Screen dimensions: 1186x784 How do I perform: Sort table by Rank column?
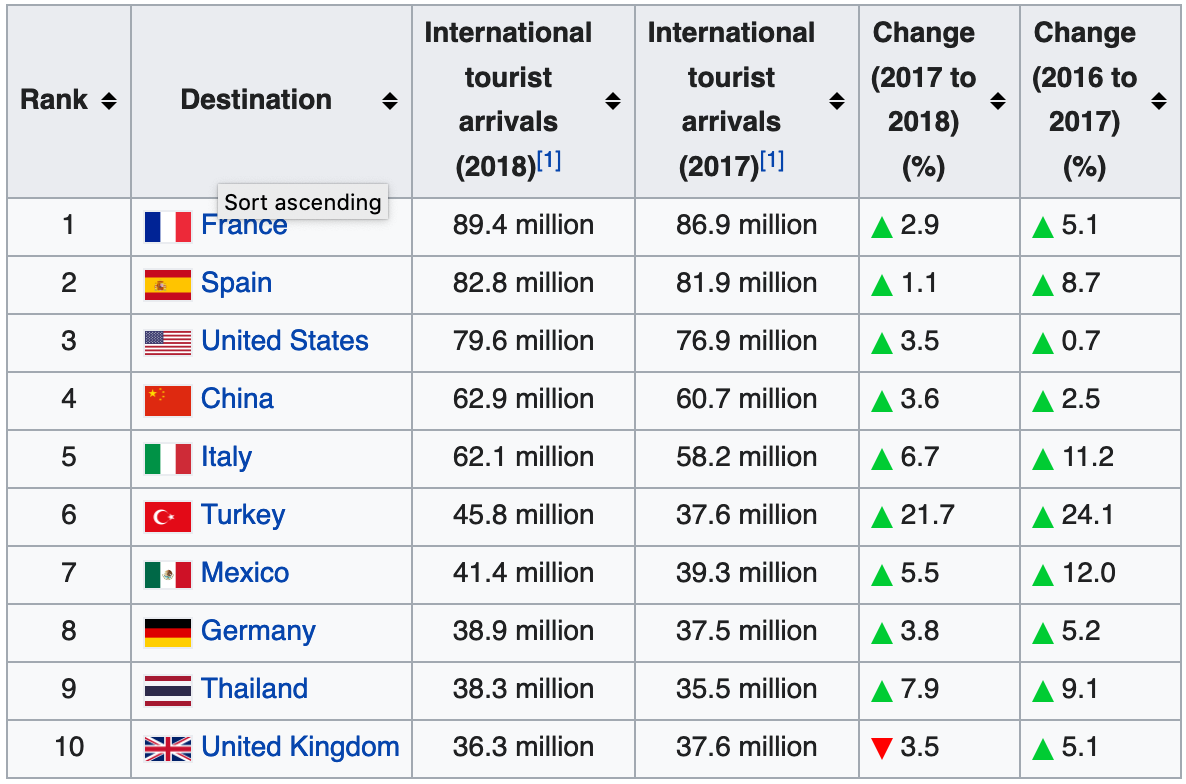pyautogui.click(x=109, y=101)
